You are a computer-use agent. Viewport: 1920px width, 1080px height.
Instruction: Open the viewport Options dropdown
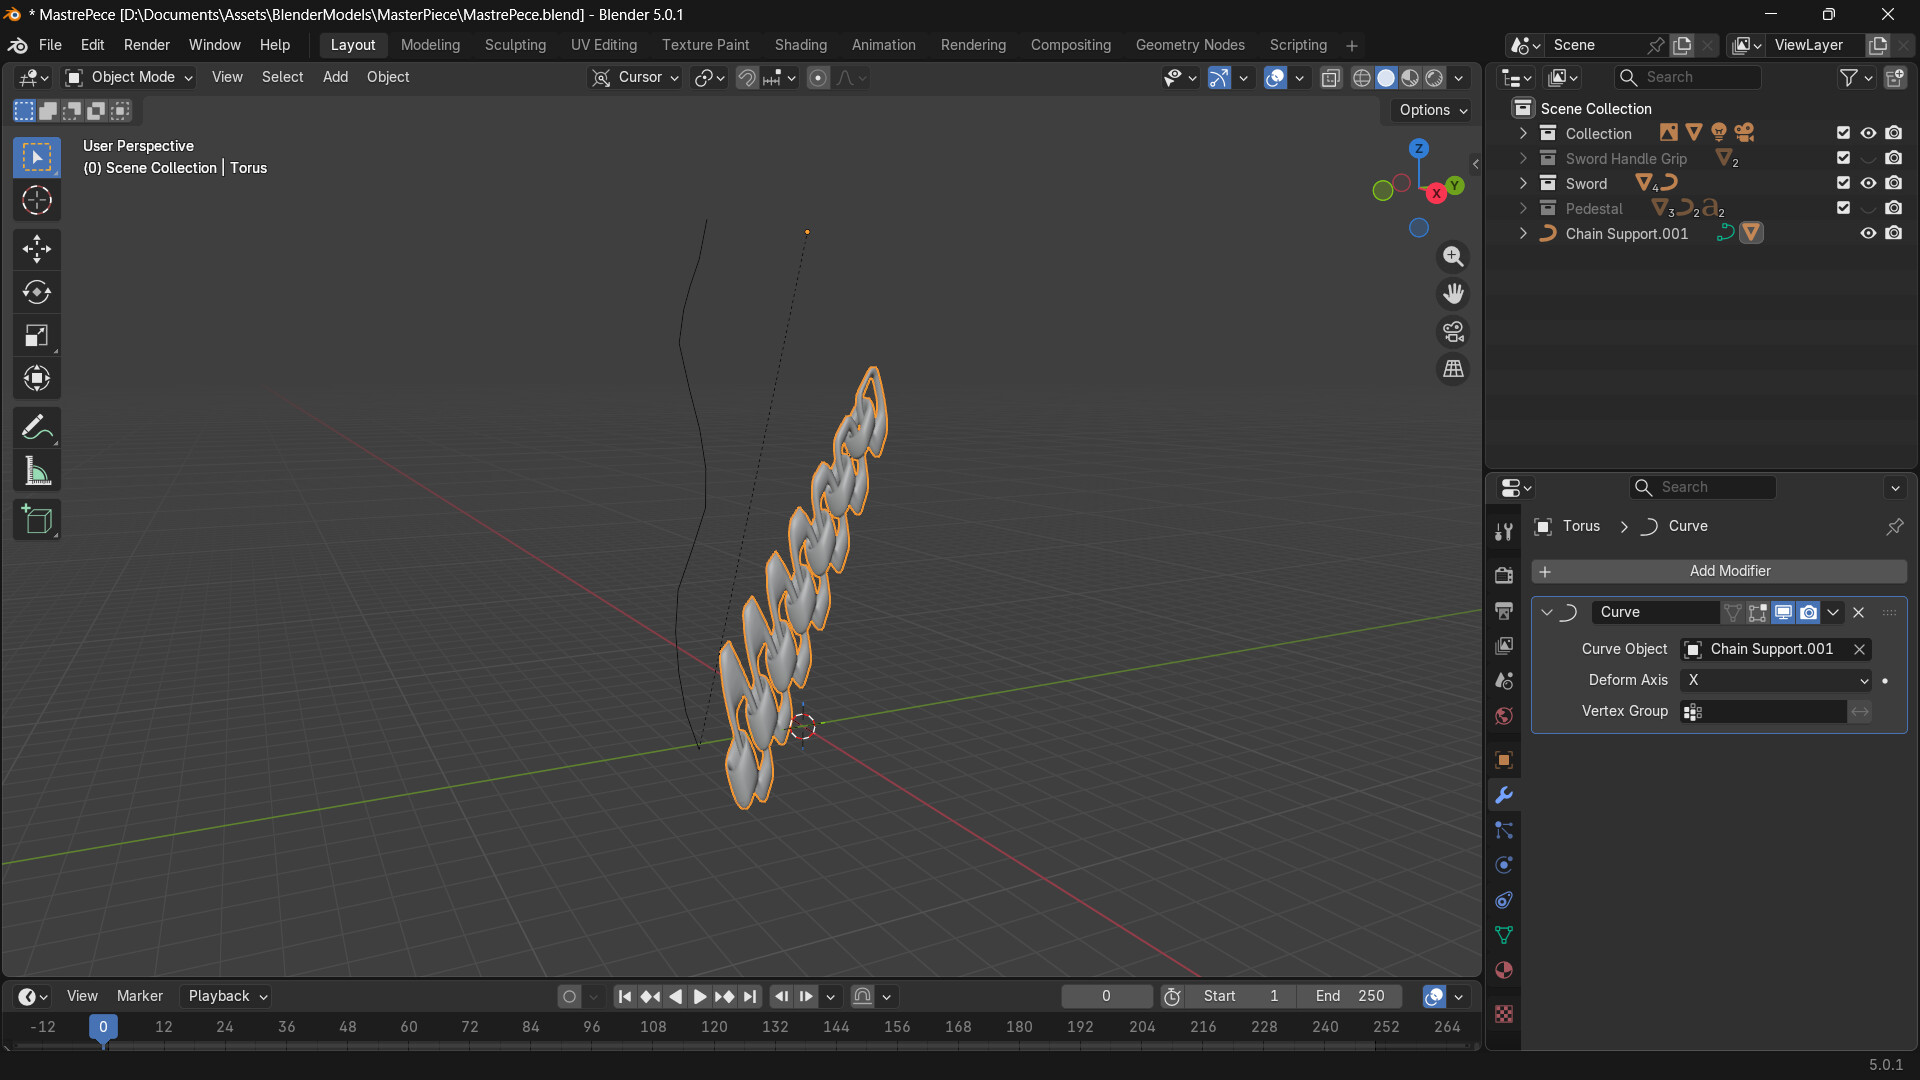(1433, 110)
